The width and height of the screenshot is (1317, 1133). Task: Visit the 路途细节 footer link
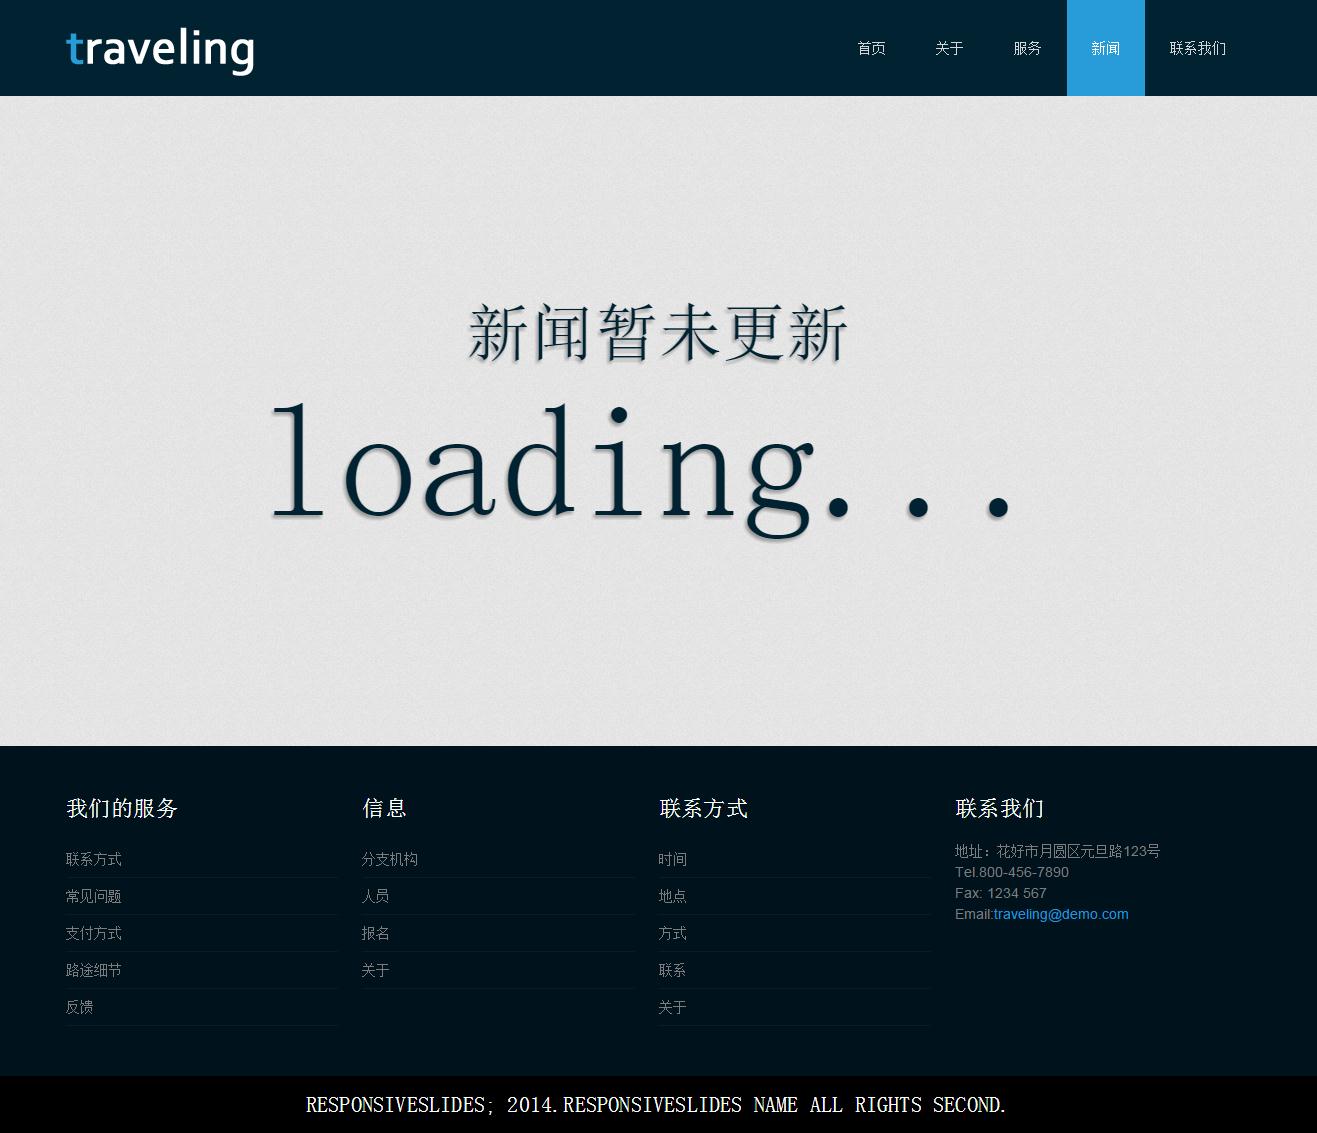pyautogui.click(x=94, y=970)
